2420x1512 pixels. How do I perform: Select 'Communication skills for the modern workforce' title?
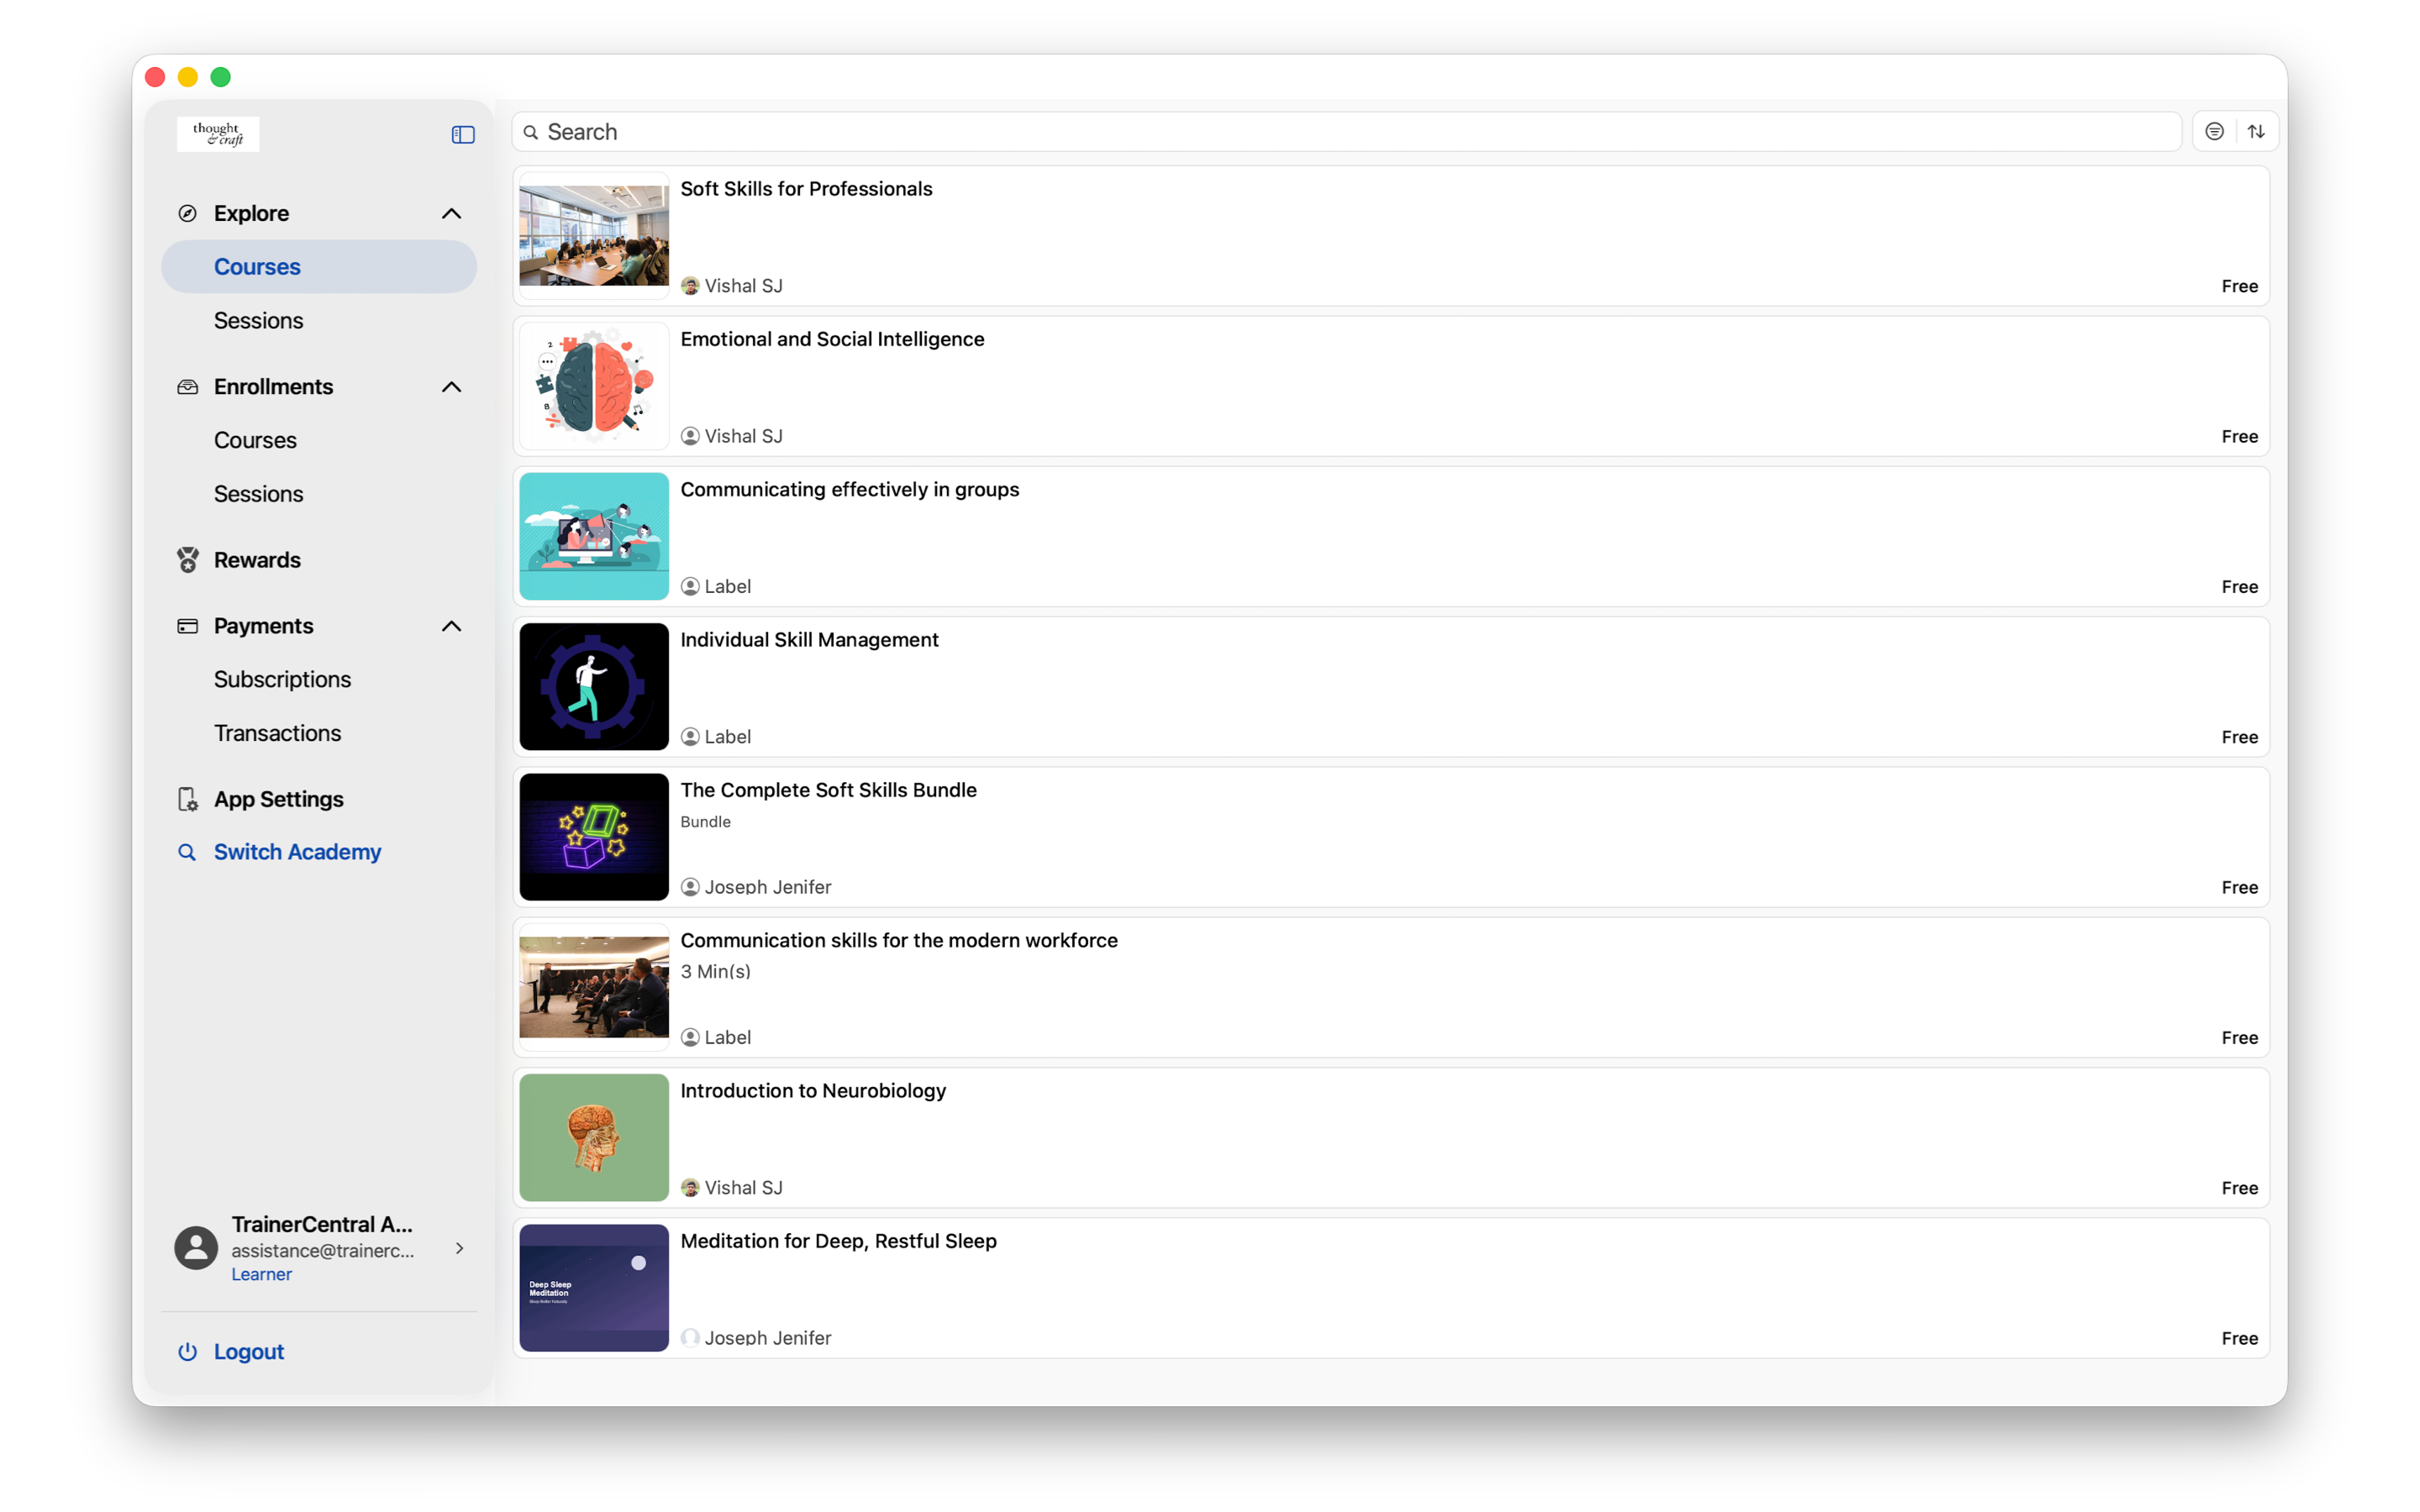[x=899, y=941]
